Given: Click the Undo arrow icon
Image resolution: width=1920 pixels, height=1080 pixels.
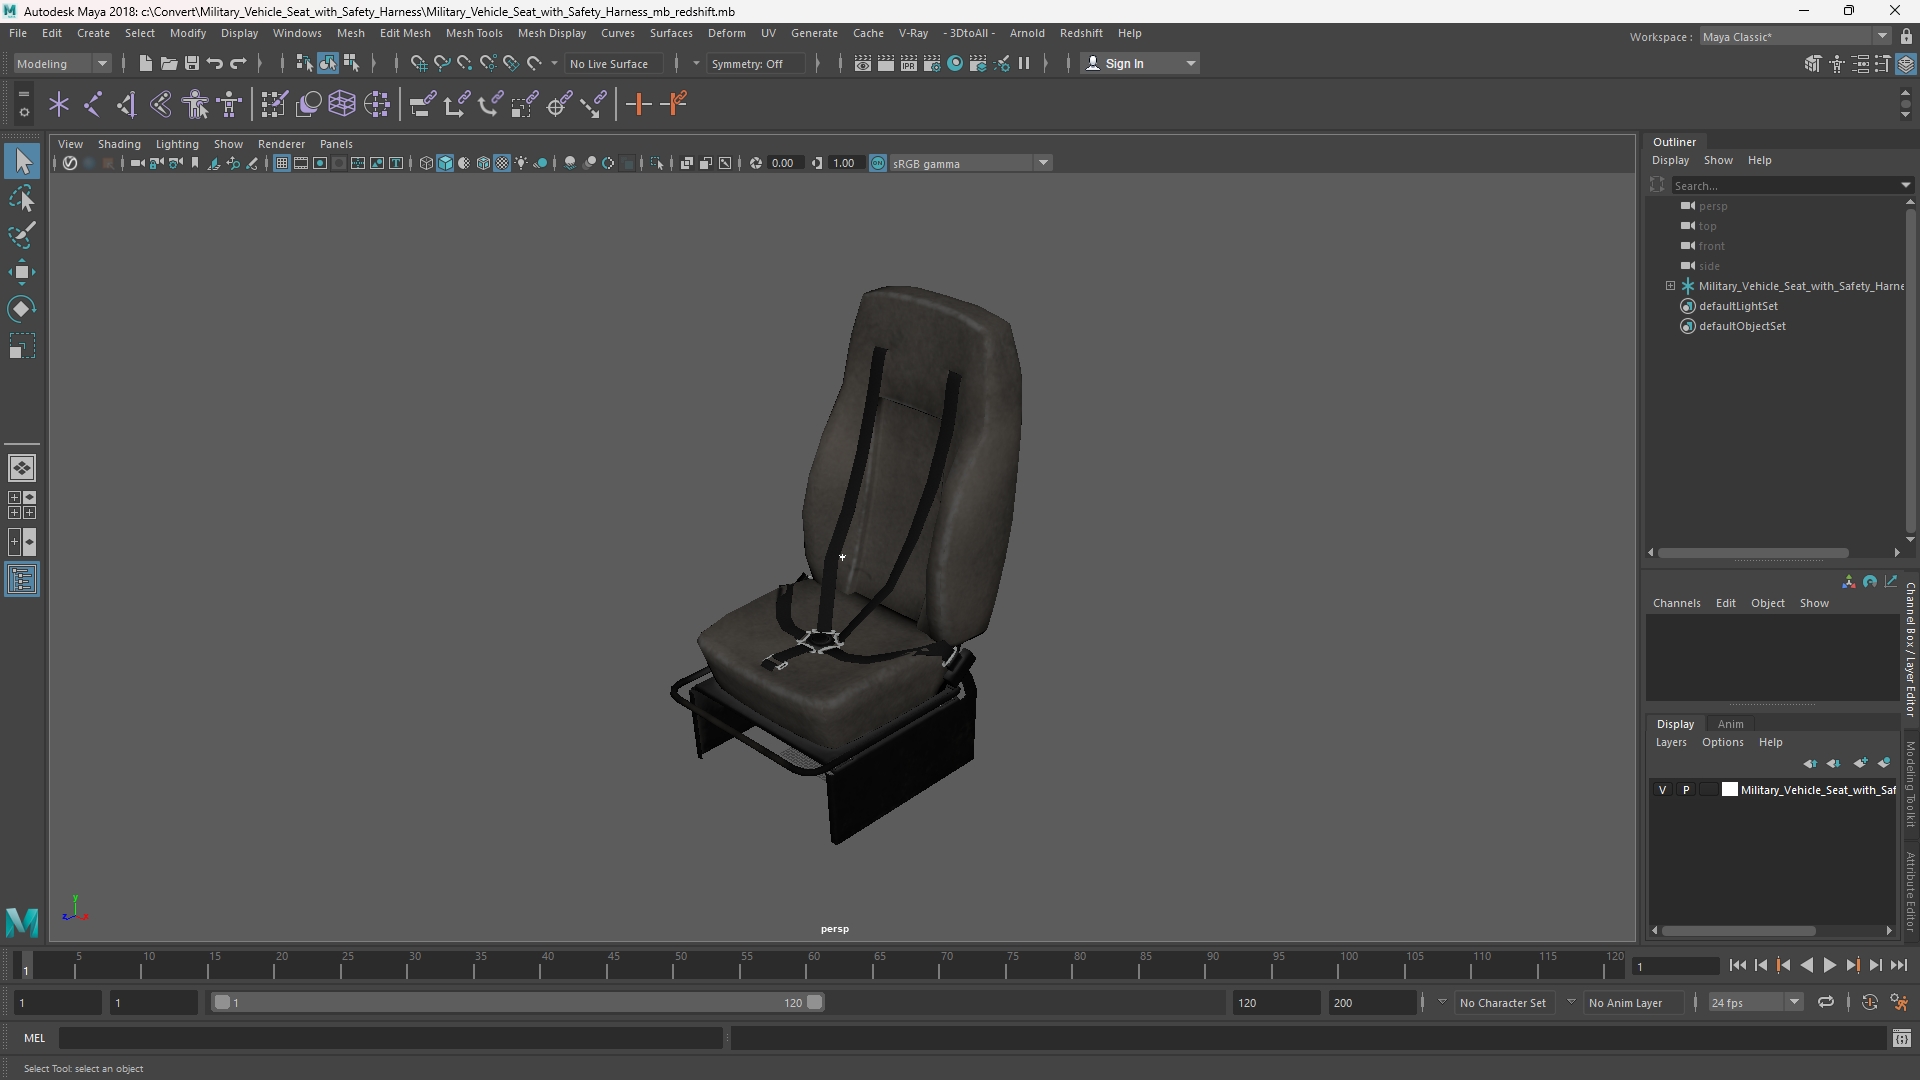Looking at the screenshot, I should 214,63.
